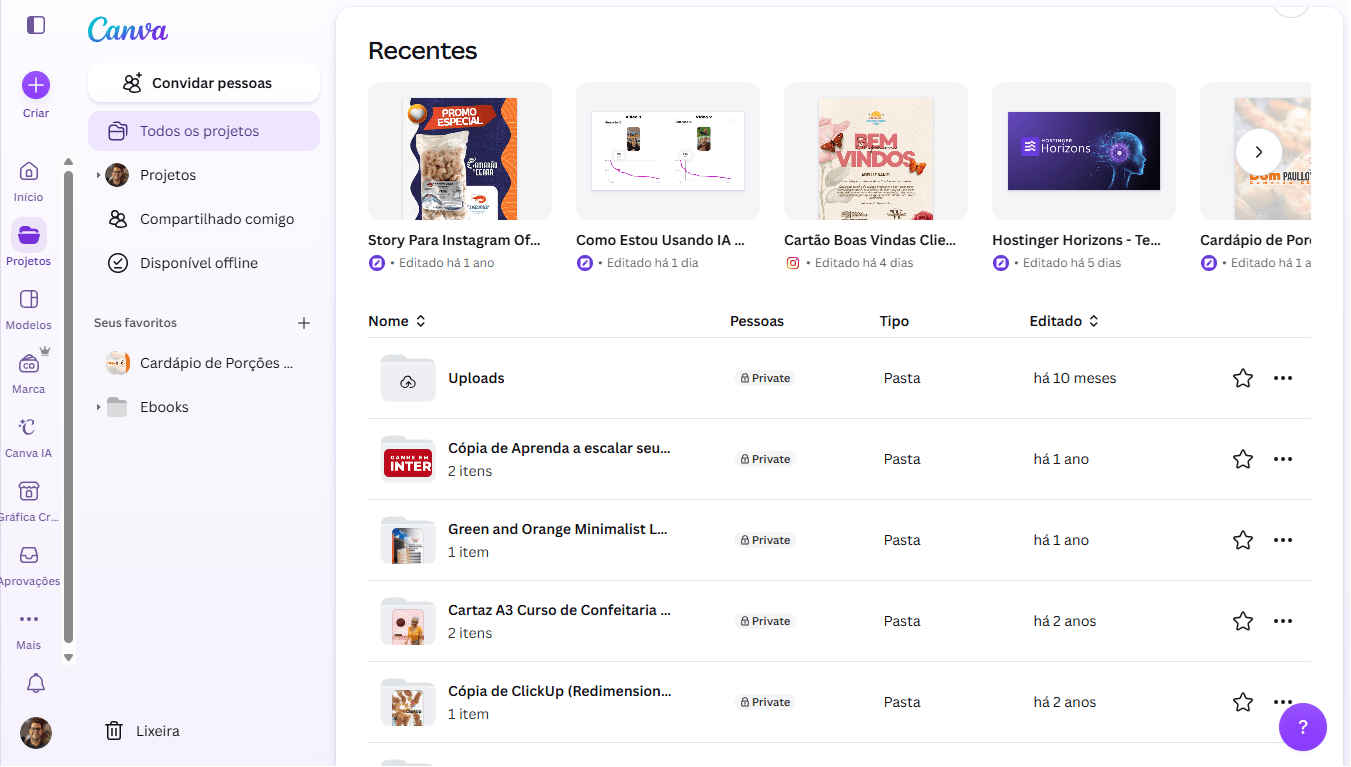
Task: Select Todos os projetos
Action: click(x=204, y=131)
